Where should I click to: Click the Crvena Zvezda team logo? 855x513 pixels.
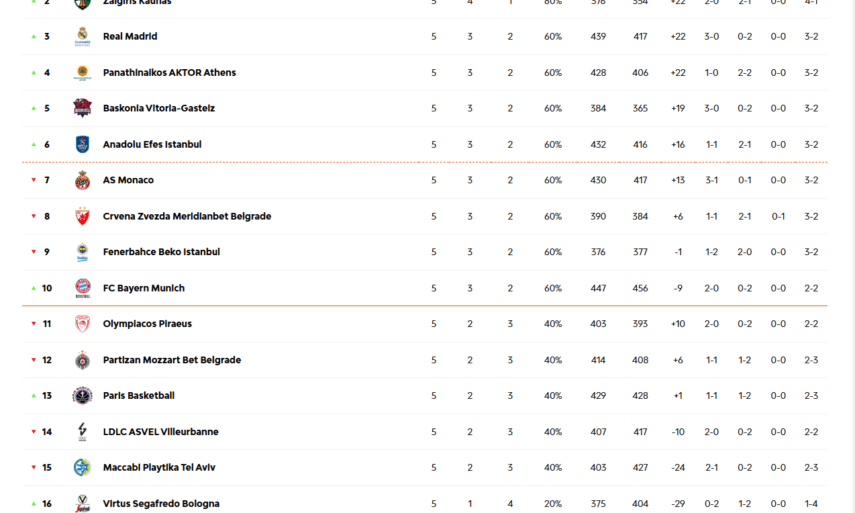tap(82, 216)
